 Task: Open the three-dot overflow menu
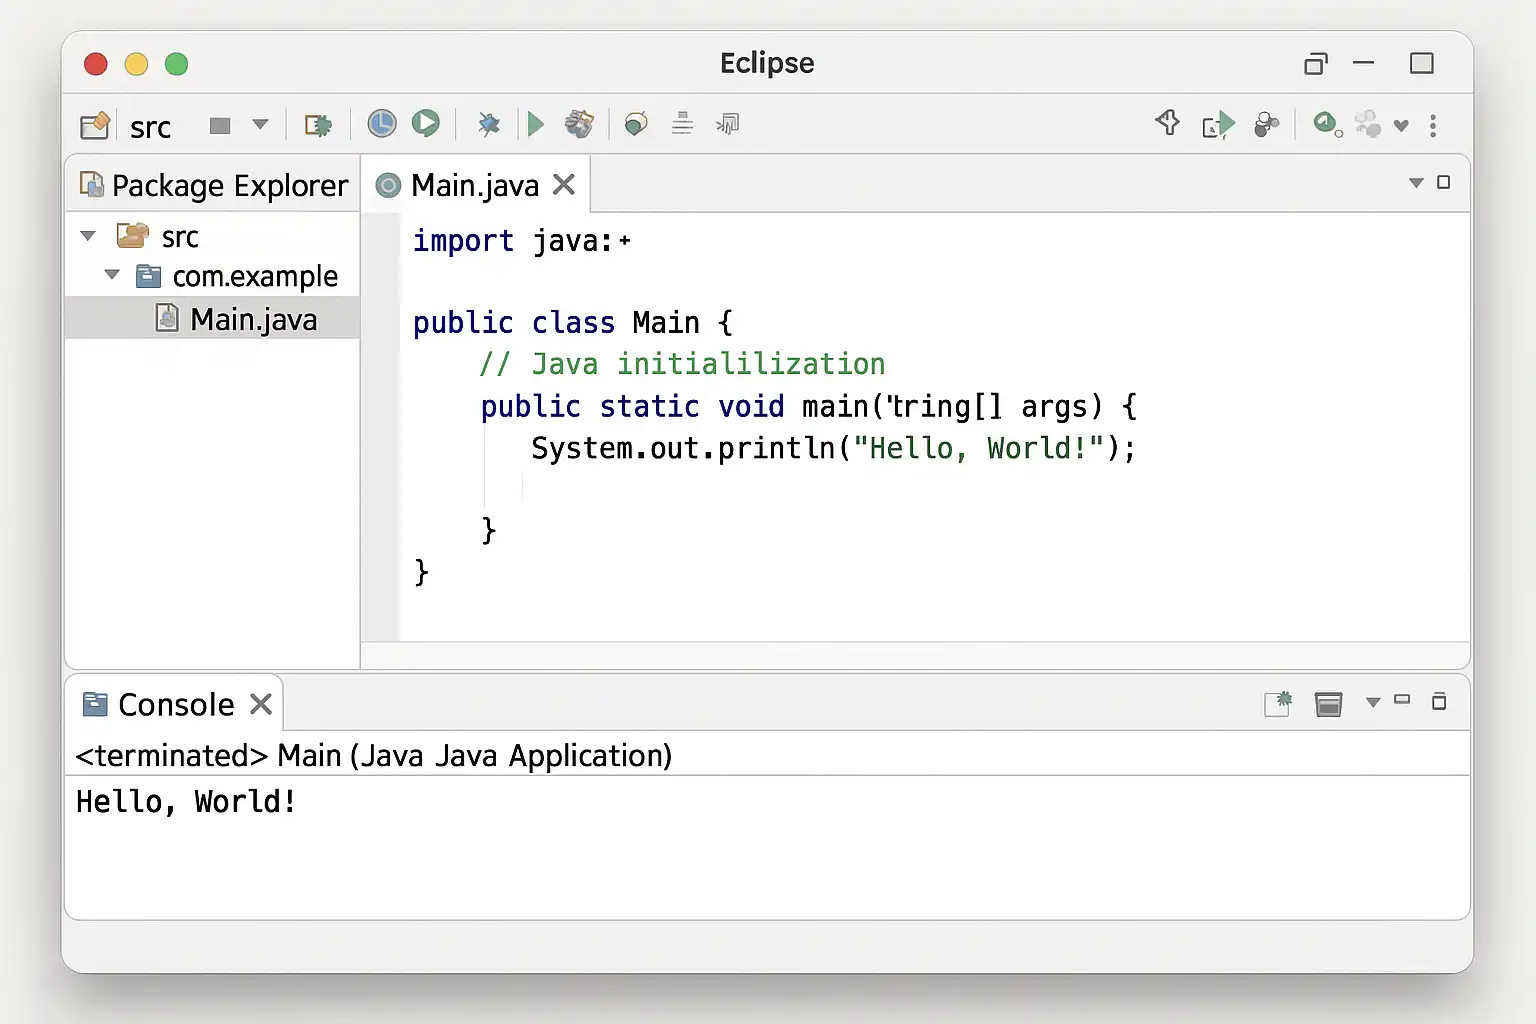pyautogui.click(x=1433, y=125)
